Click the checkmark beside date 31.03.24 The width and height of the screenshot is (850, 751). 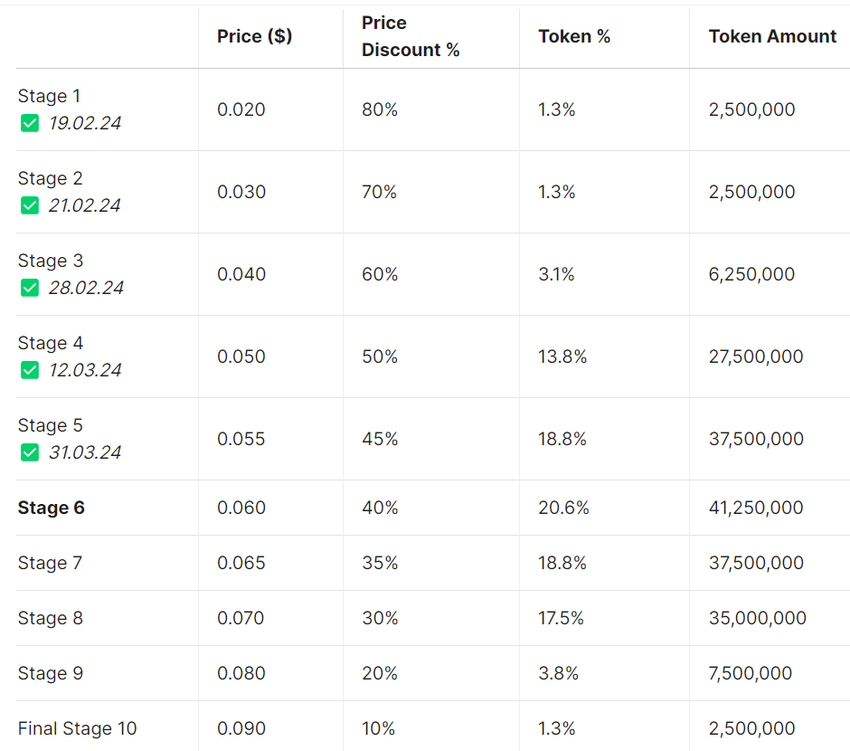[x=30, y=452]
